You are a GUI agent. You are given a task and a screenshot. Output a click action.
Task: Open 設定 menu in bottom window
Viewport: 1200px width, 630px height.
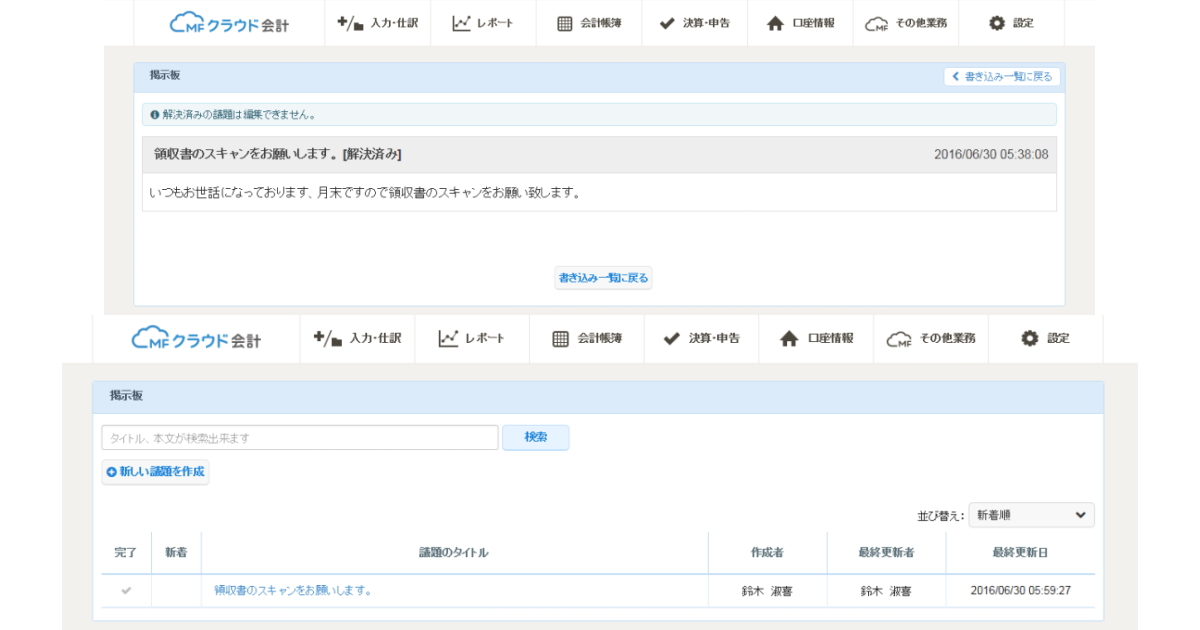[1045, 339]
